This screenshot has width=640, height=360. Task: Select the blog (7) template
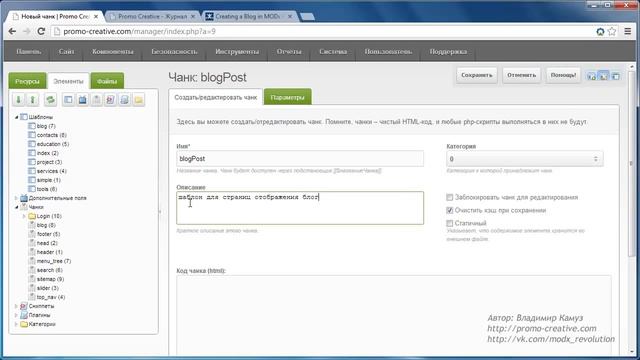[x=46, y=126]
